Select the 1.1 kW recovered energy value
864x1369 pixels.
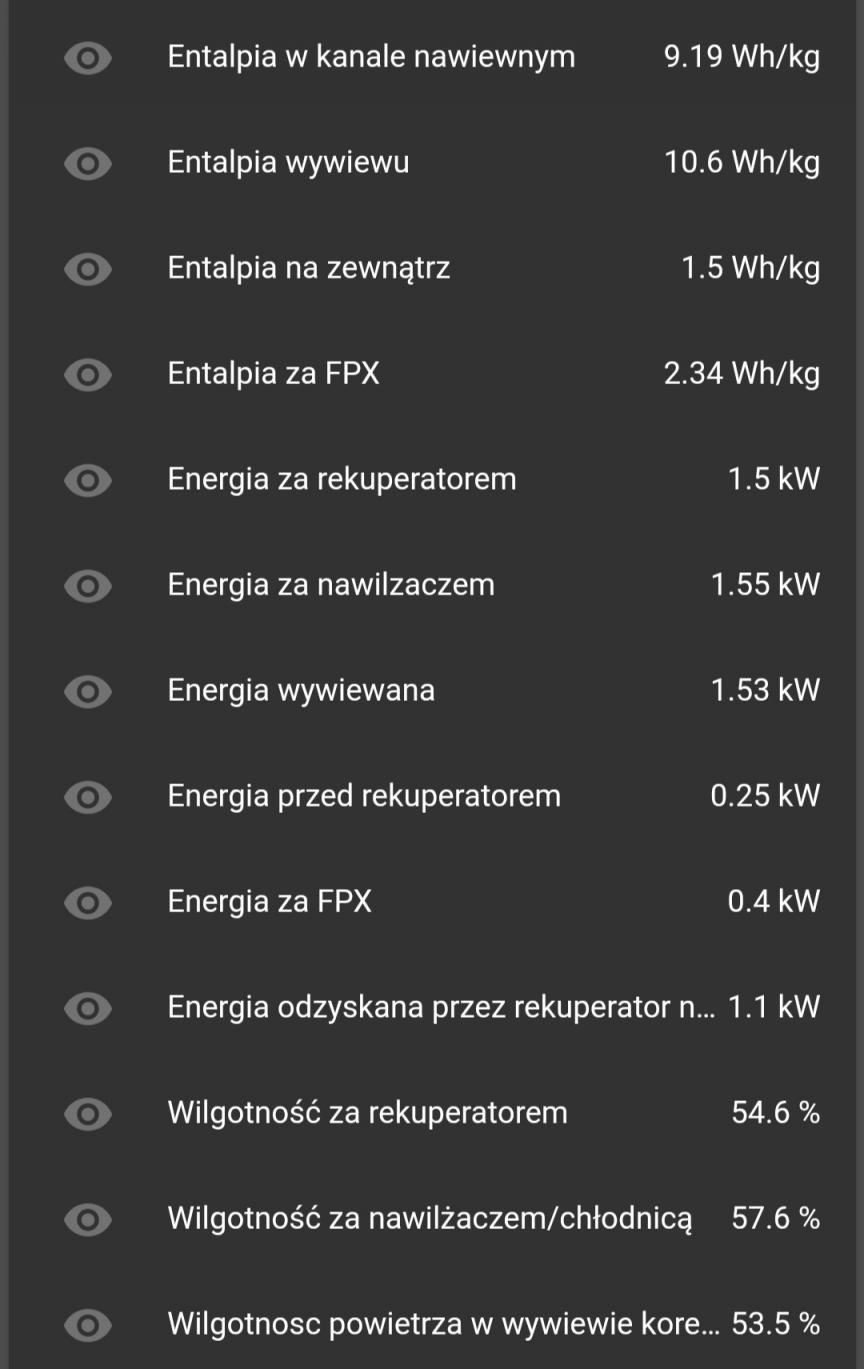click(774, 1007)
